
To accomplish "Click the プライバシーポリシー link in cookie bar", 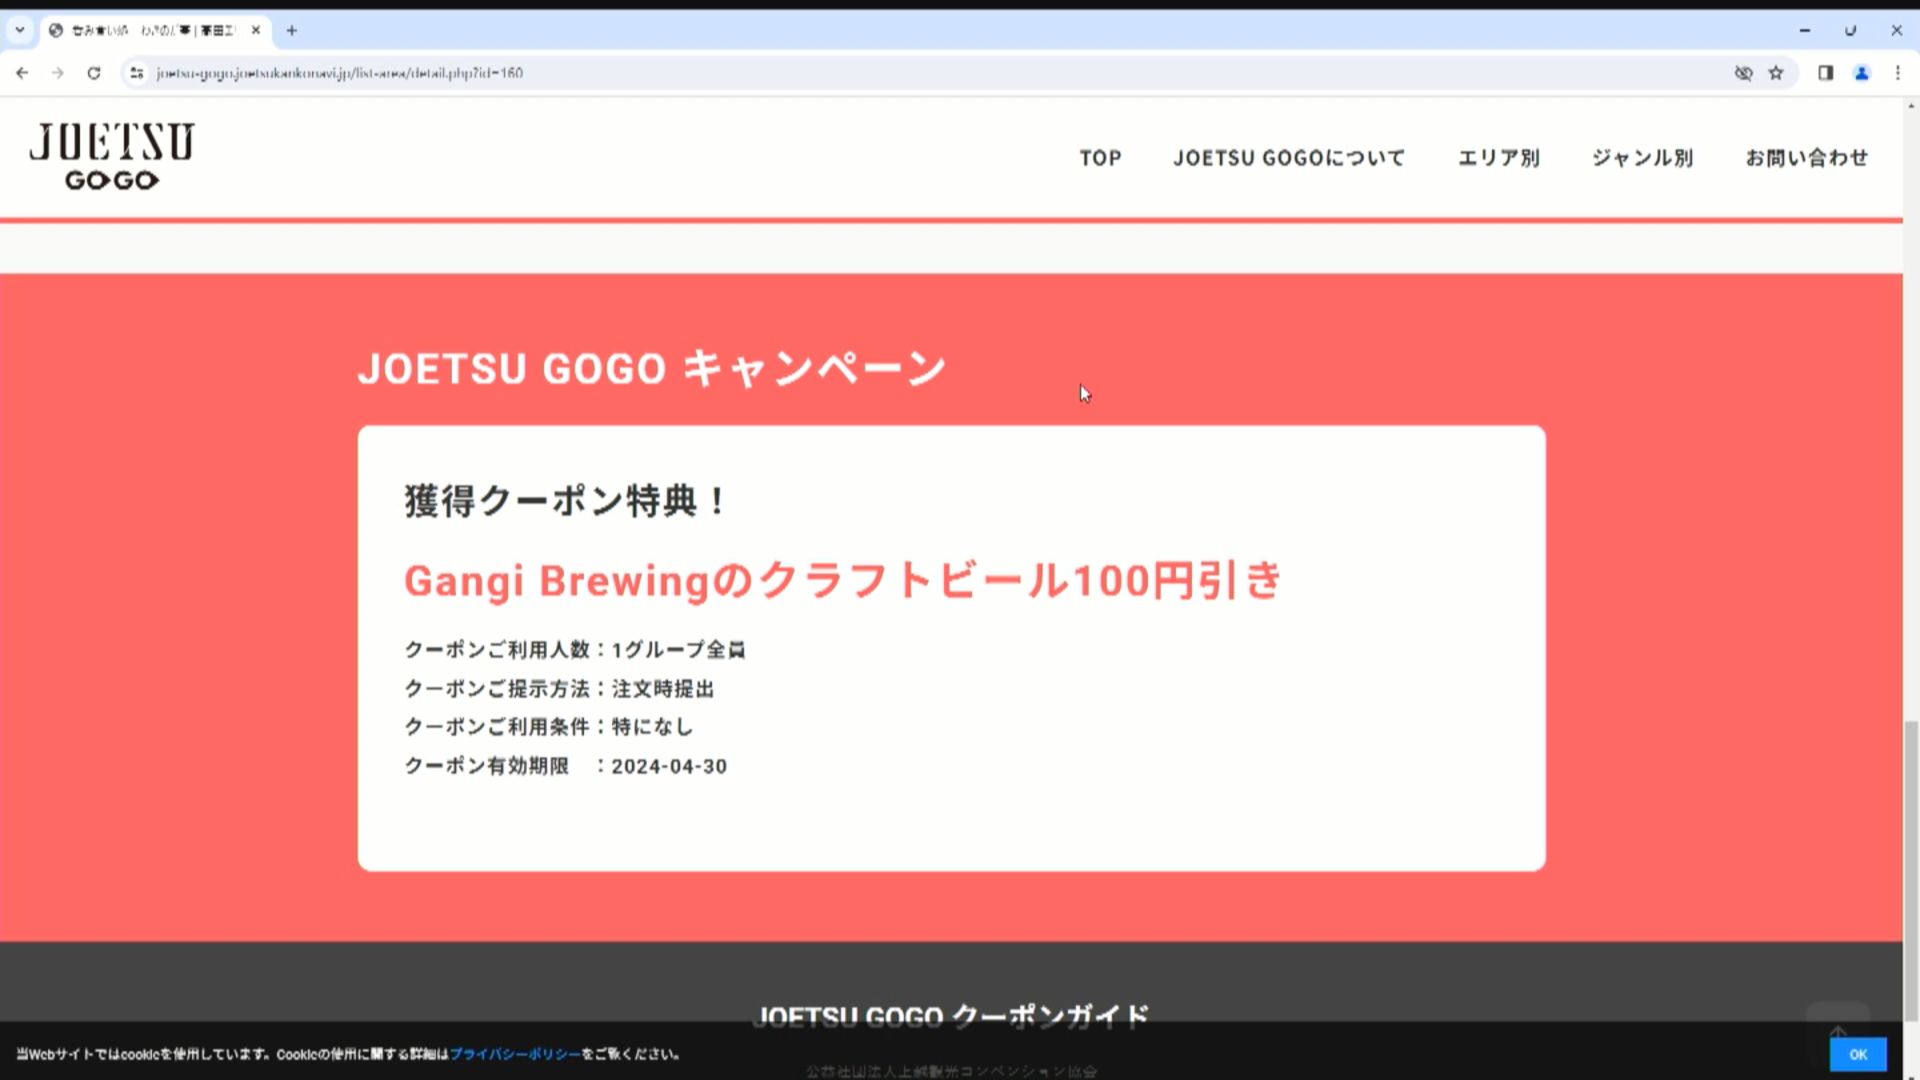I will (515, 1054).
